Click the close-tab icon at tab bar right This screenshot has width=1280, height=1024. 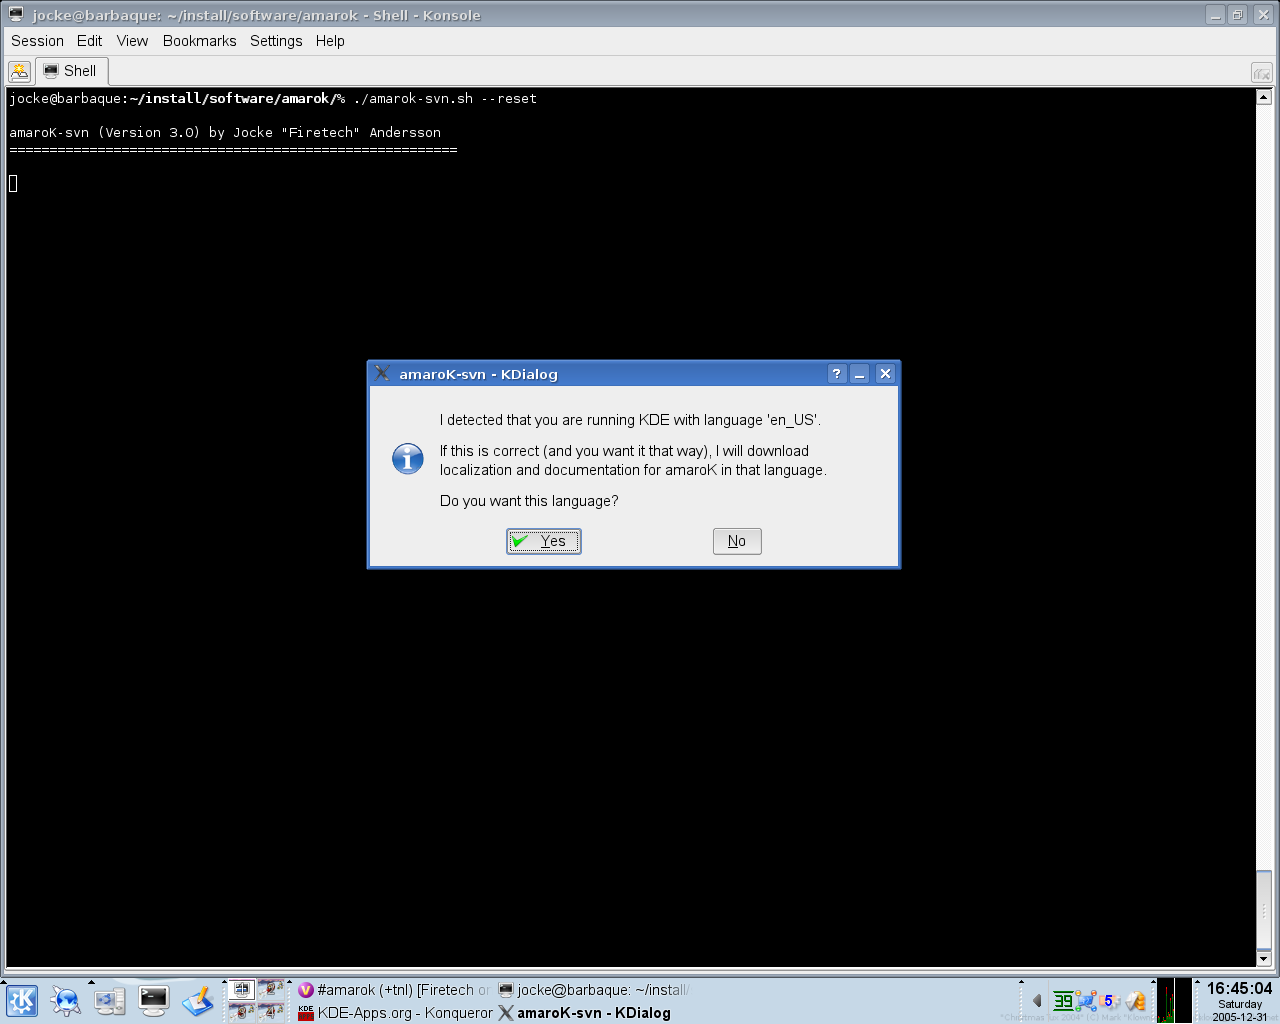click(x=1261, y=73)
